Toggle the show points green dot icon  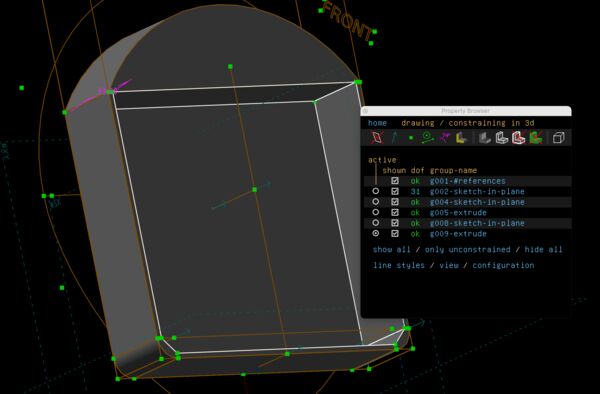pyautogui.click(x=411, y=138)
